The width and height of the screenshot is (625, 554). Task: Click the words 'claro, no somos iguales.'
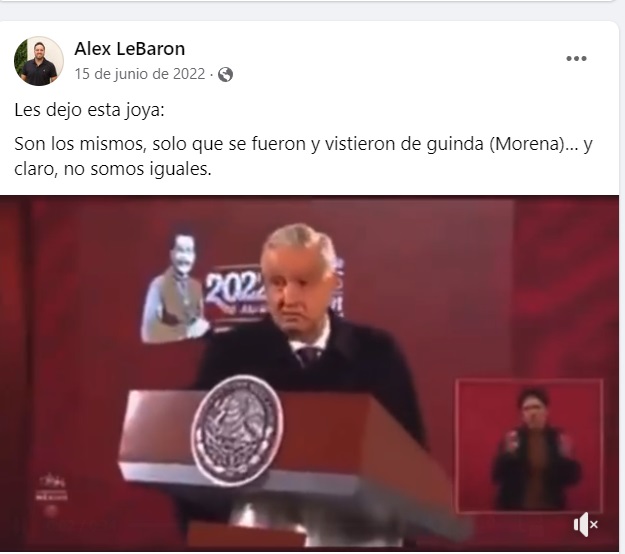coord(112,169)
